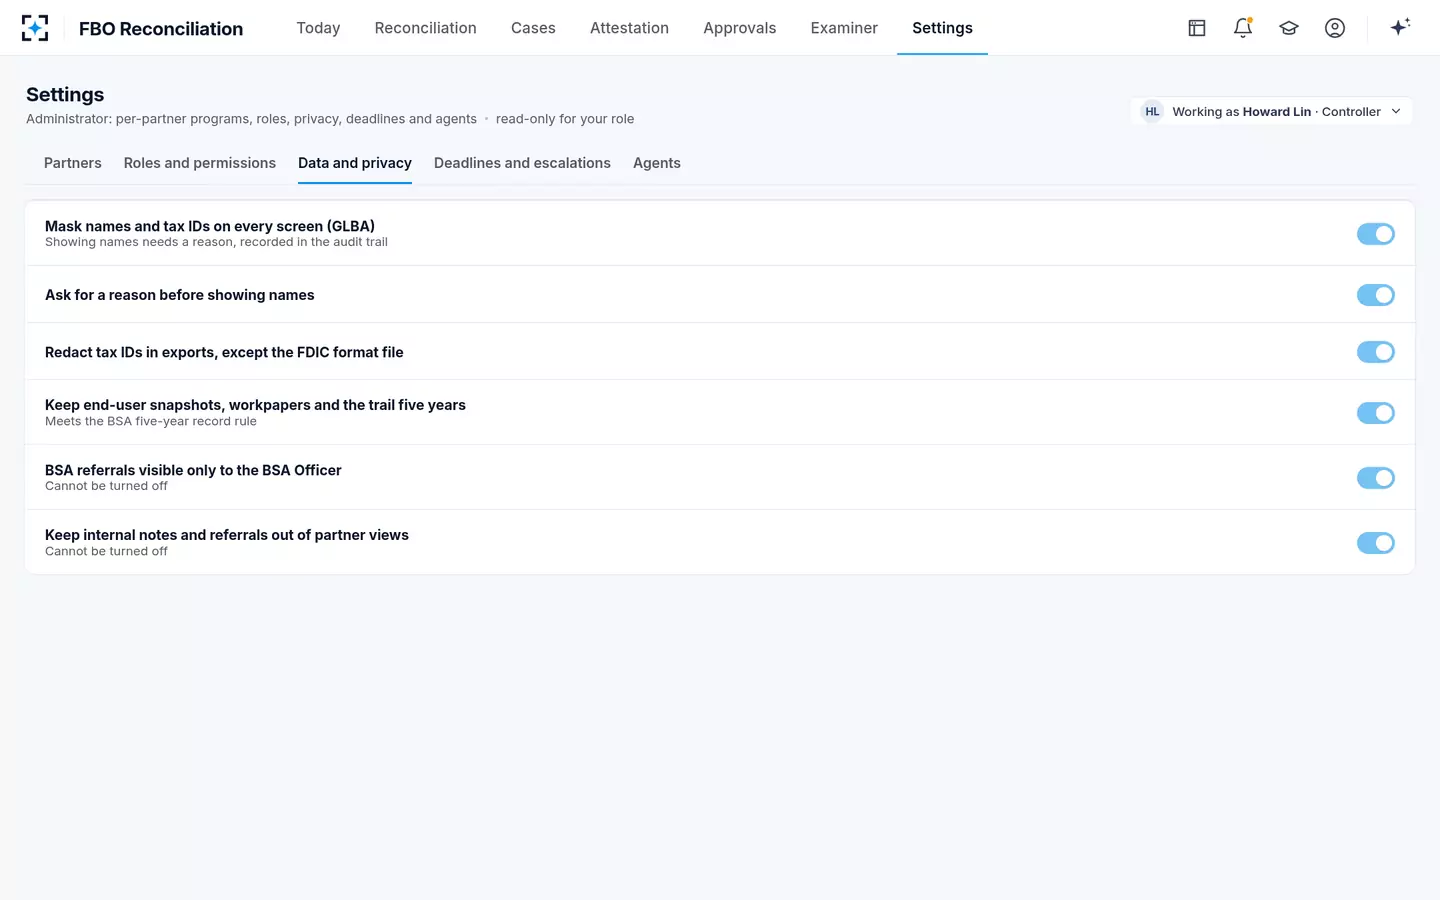The width and height of the screenshot is (1440, 900).
Task: Open the Examiner tab
Action: 844,28
